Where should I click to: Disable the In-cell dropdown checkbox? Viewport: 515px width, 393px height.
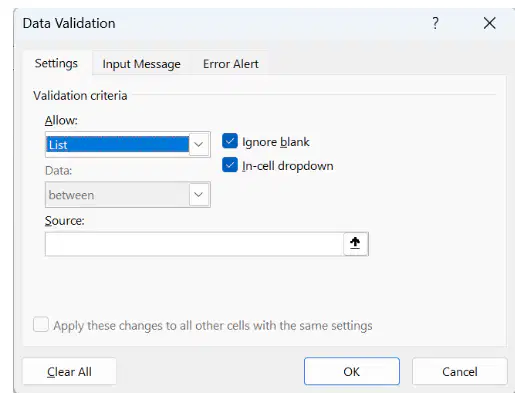230,165
